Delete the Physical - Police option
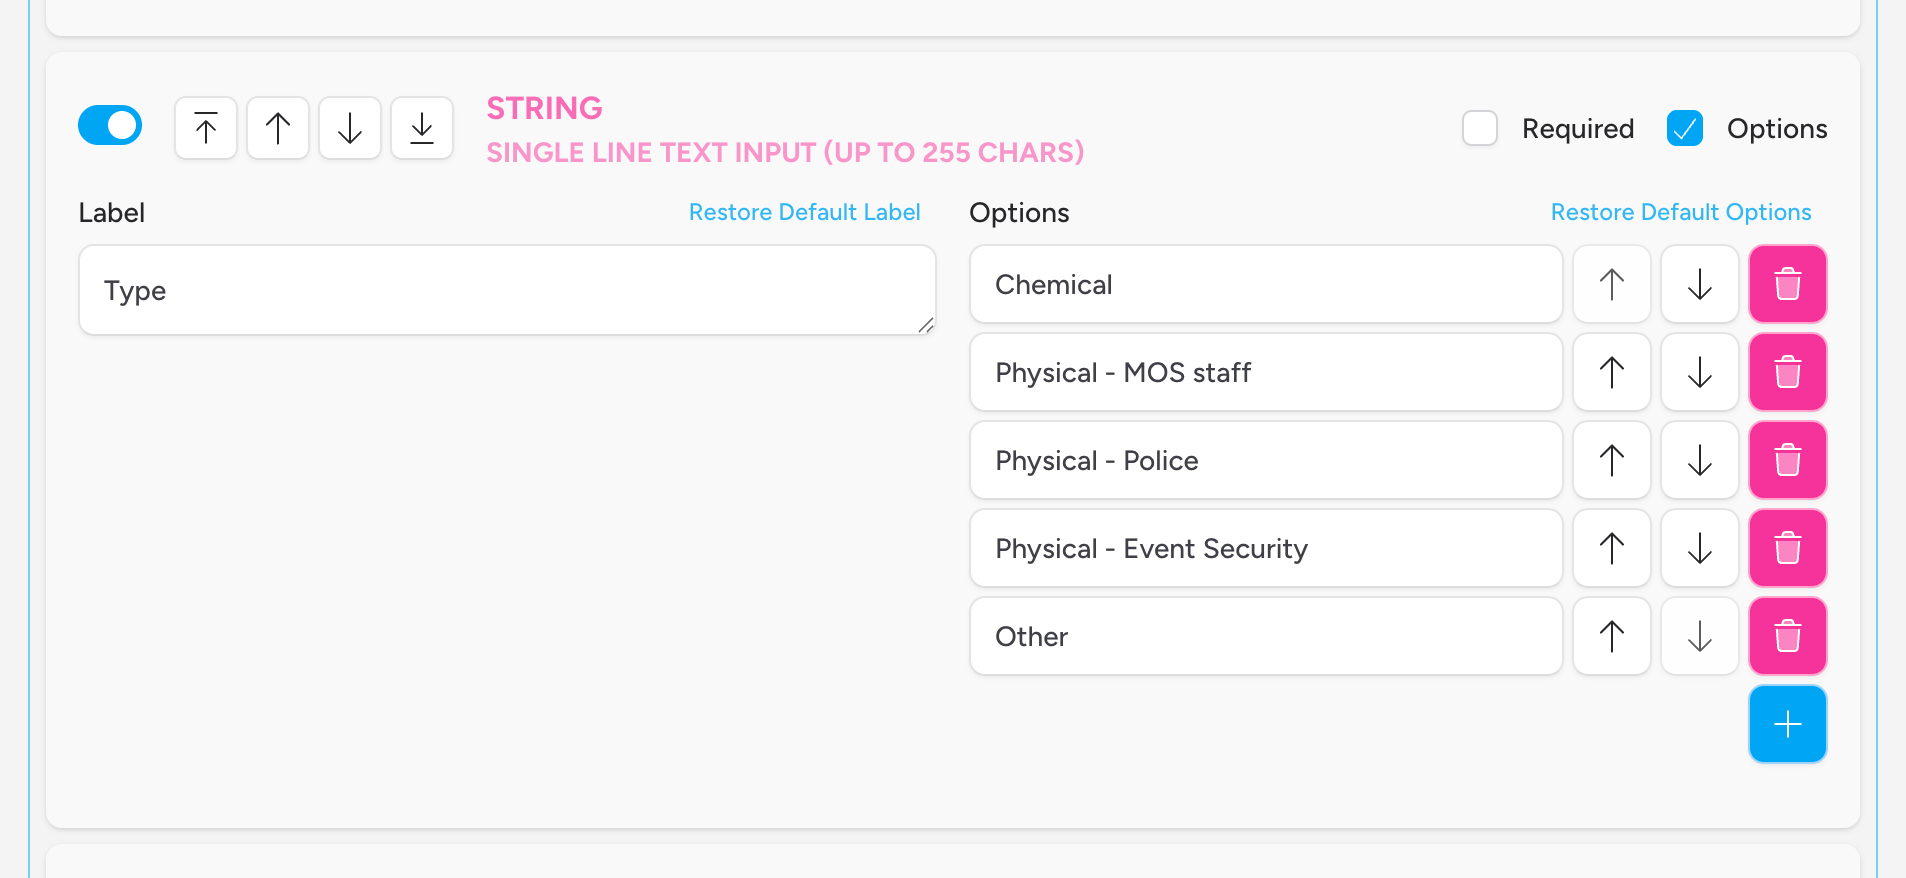The image size is (1906, 878). [1786, 460]
